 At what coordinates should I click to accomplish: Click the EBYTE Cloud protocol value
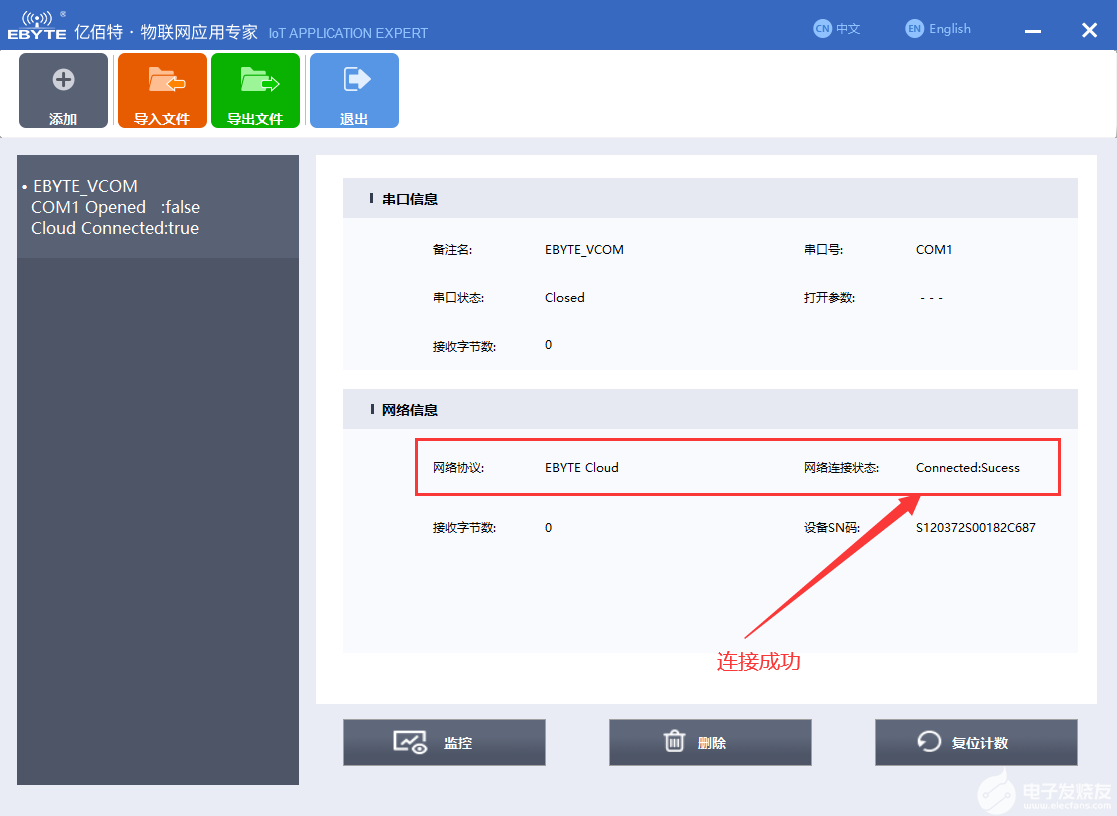click(x=581, y=468)
